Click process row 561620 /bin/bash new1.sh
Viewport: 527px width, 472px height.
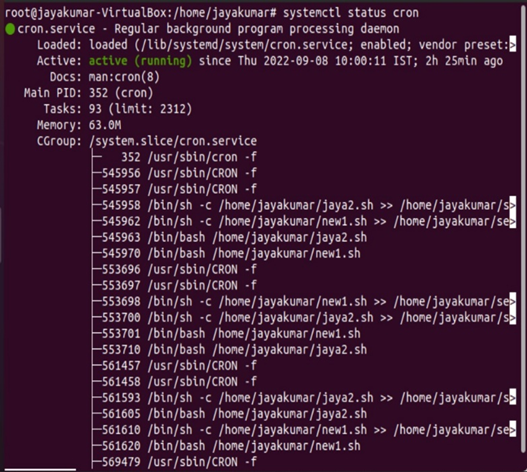pyautogui.click(x=231, y=446)
